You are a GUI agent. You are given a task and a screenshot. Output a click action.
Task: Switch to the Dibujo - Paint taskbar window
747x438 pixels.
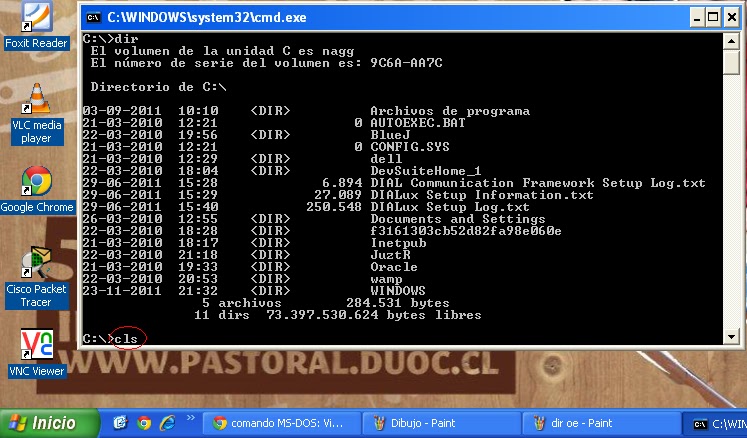tap(441, 423)
